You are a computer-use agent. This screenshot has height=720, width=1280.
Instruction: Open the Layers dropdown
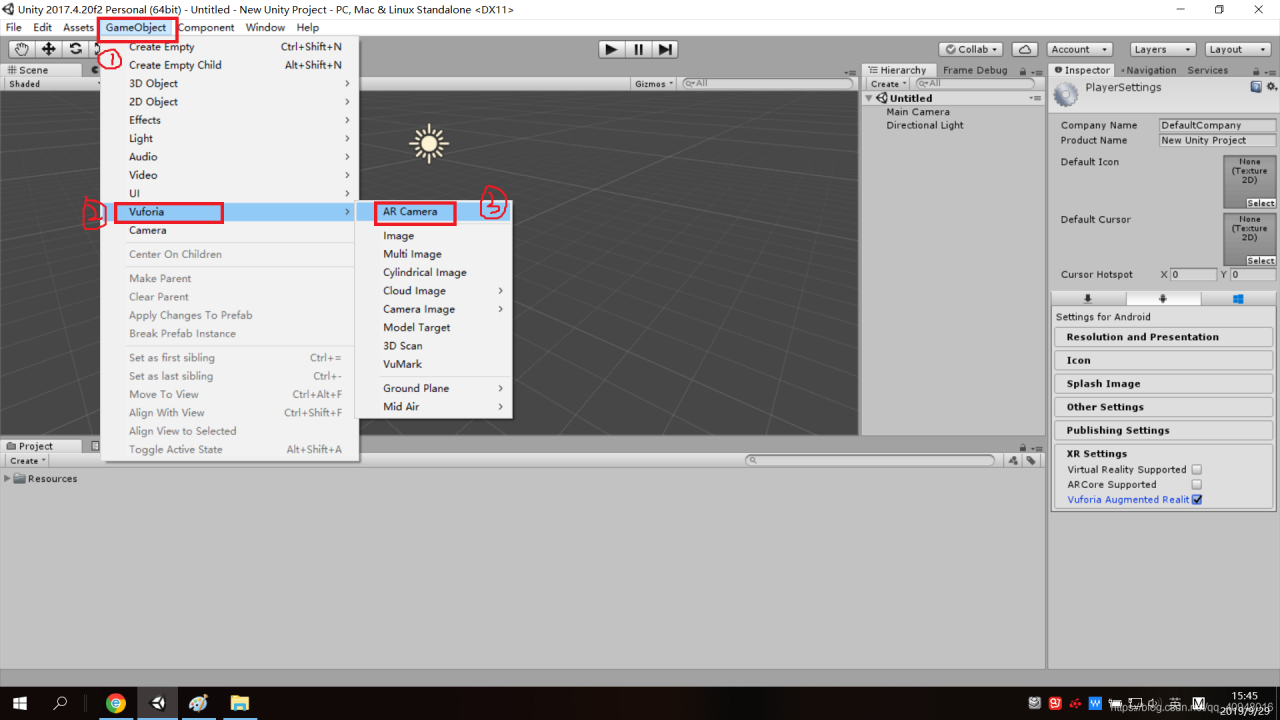point(1162,49)
